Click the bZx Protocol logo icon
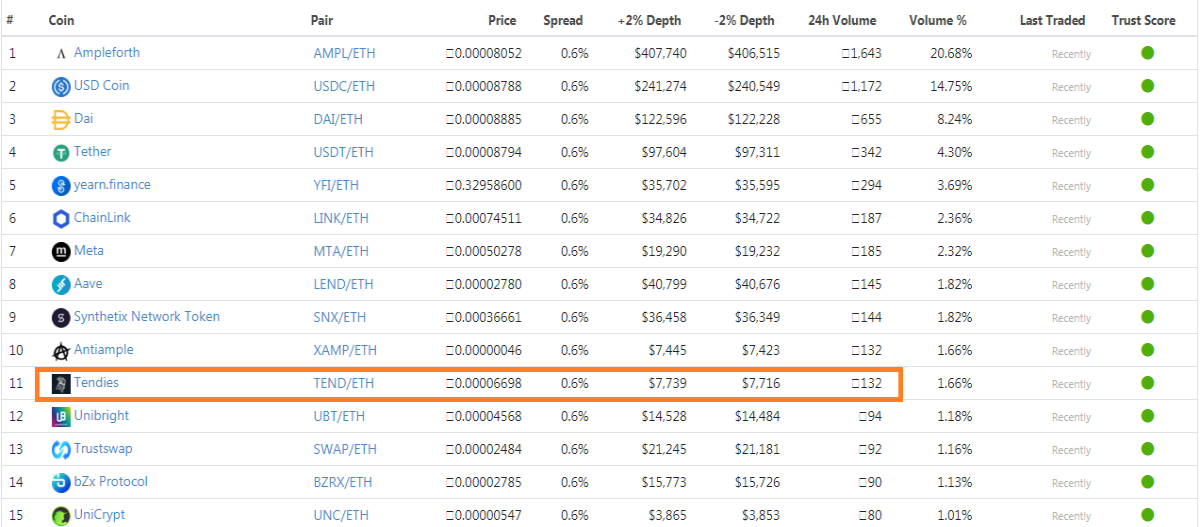1200x527 pixels. pyautogui.click(x=61, y=483)
